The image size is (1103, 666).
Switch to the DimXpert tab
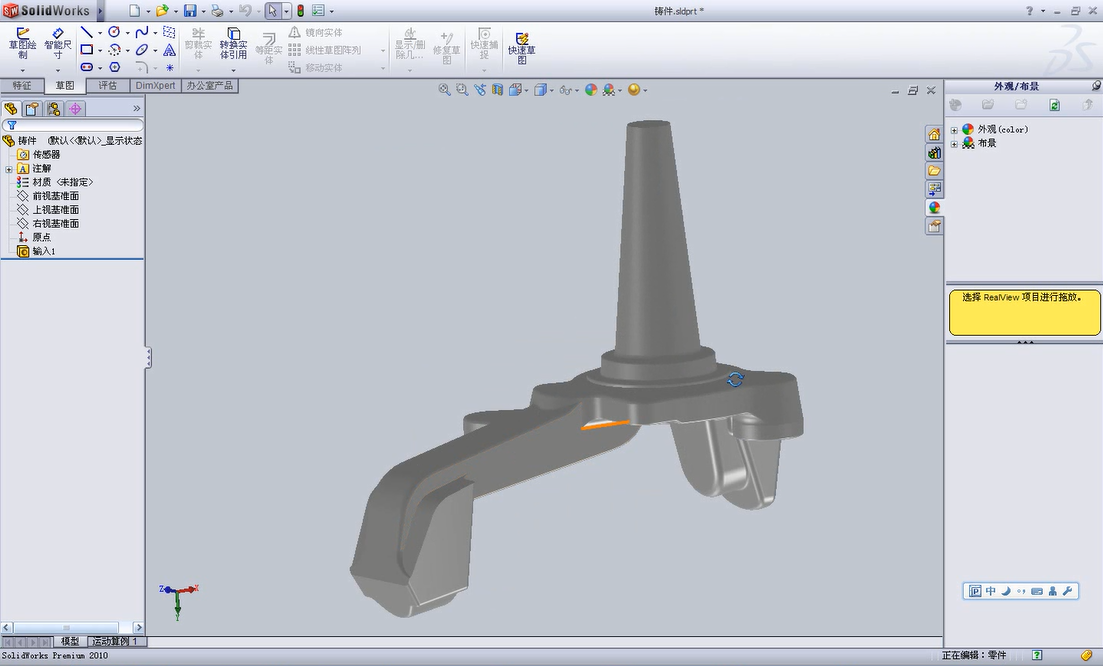tap(155, 86)
